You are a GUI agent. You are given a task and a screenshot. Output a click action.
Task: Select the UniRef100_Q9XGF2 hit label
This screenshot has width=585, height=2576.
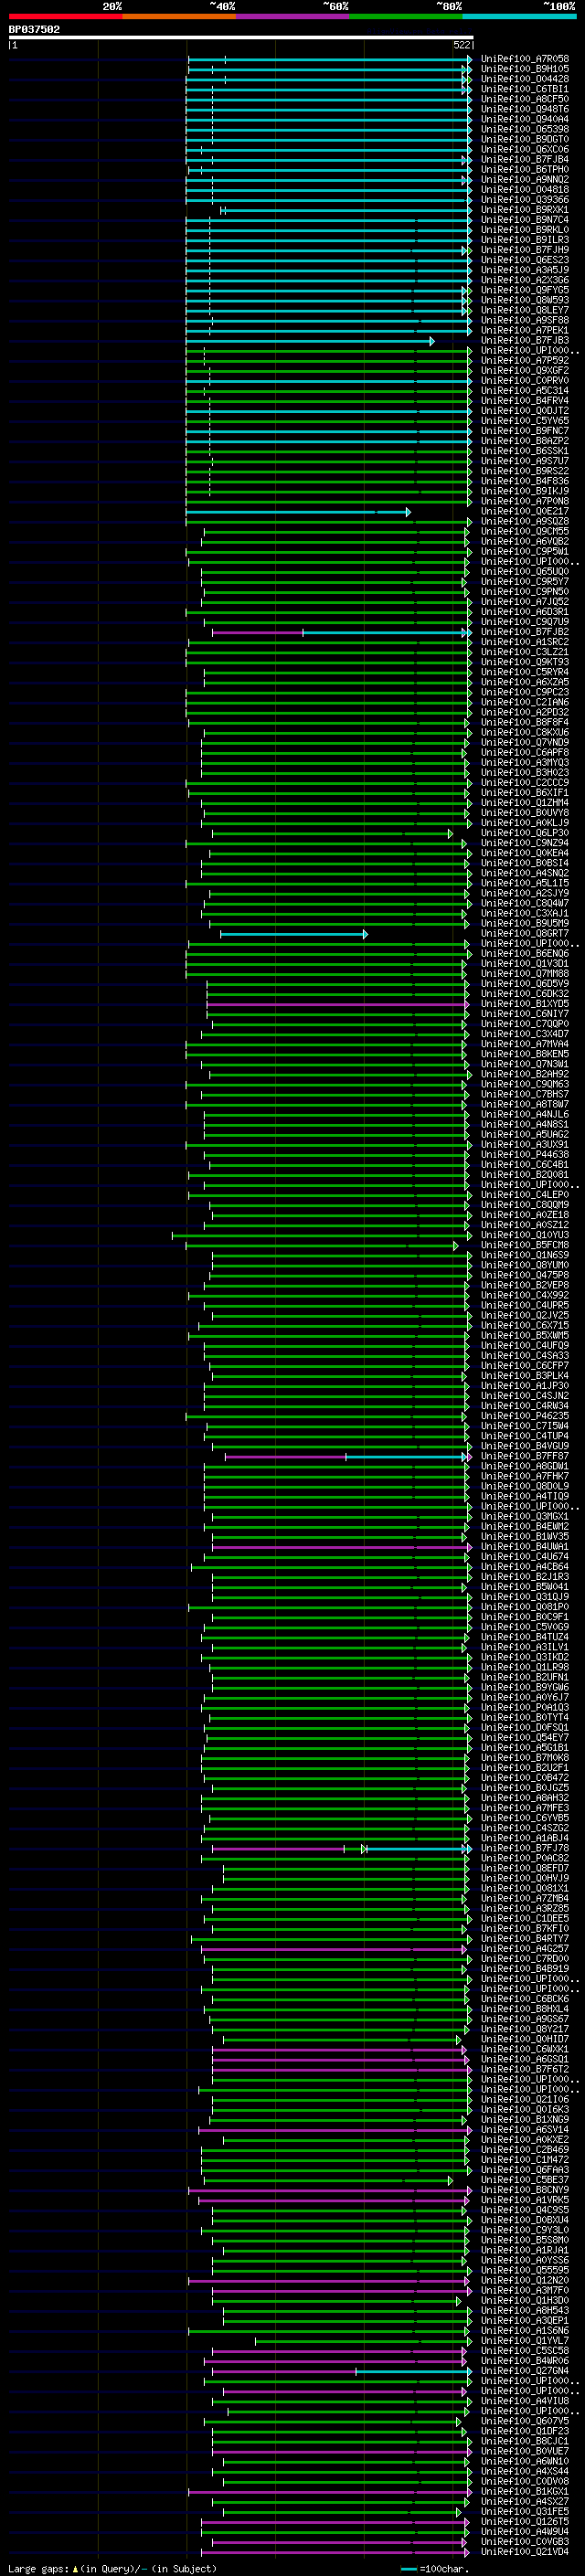click(x=525, y=370)
